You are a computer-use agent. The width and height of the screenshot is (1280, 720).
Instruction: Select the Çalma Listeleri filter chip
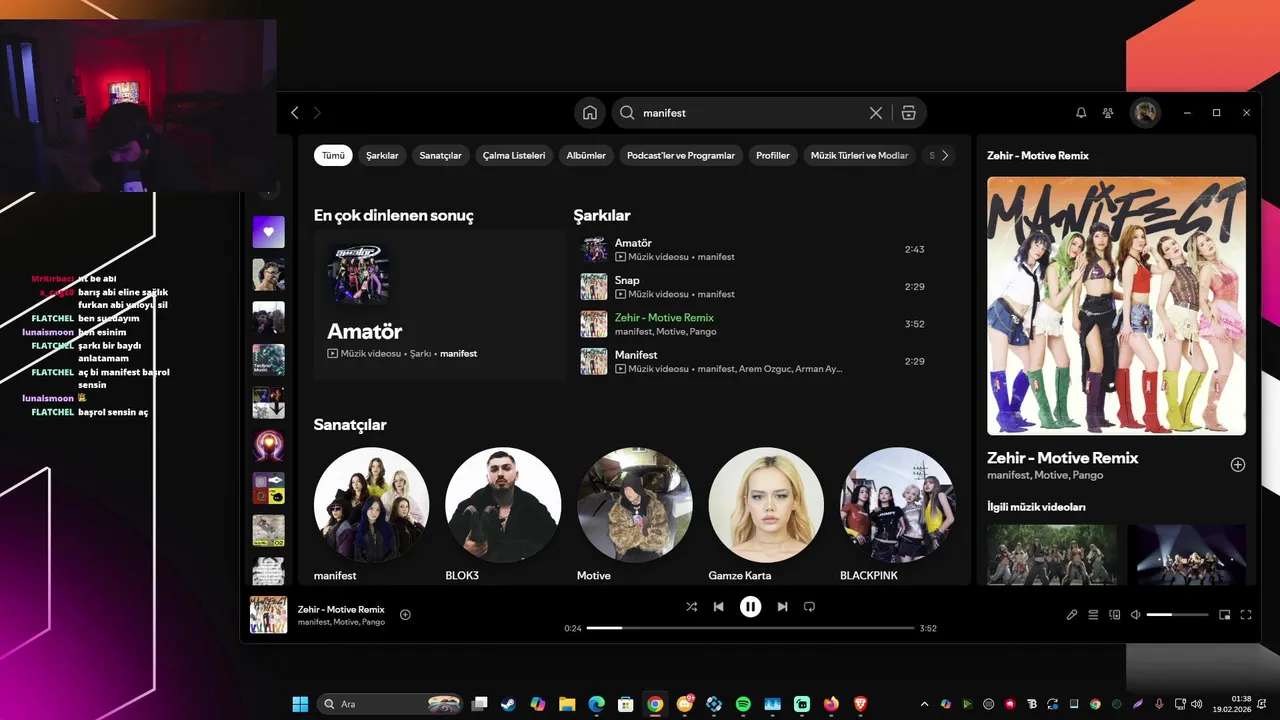tap(514, 155)
